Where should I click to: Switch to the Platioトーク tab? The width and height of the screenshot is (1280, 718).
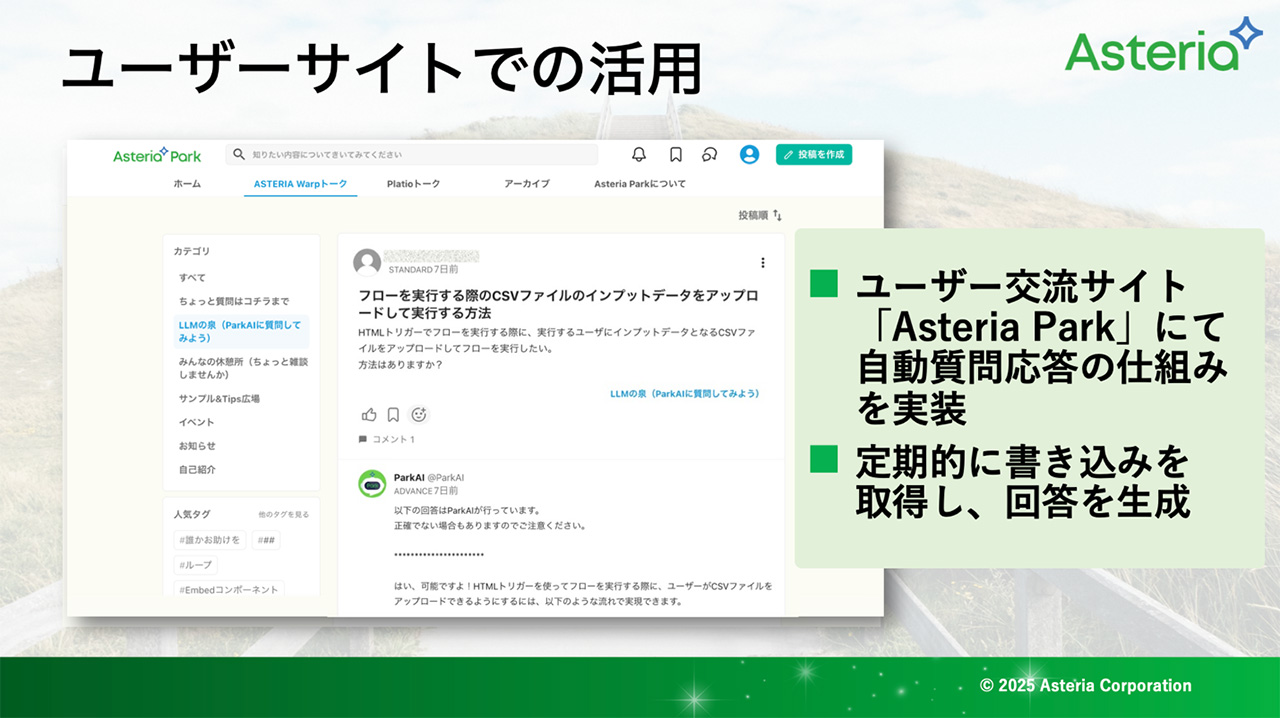(x=413, y=184)
